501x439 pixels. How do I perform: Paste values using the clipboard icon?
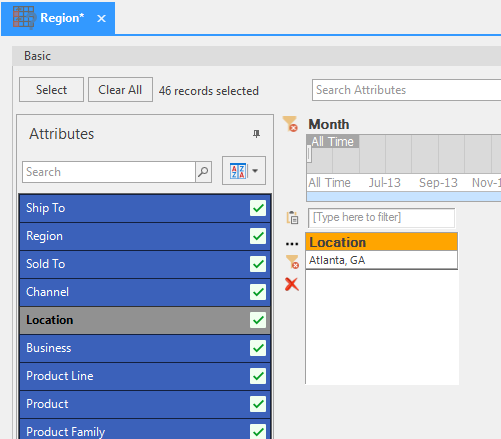292,218
